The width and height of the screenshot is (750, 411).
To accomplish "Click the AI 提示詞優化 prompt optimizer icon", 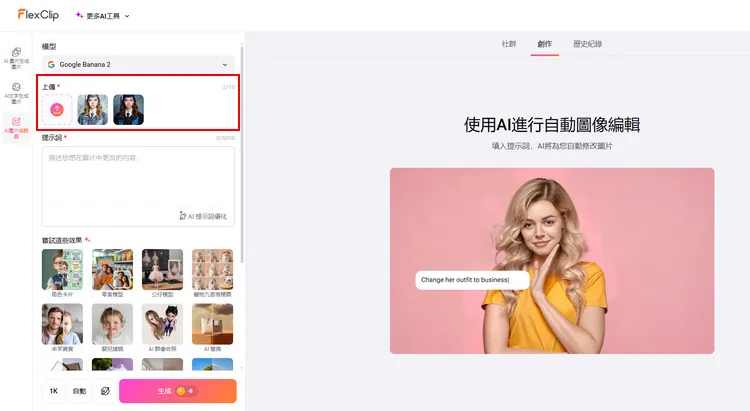I will click(x=183, y=216).
